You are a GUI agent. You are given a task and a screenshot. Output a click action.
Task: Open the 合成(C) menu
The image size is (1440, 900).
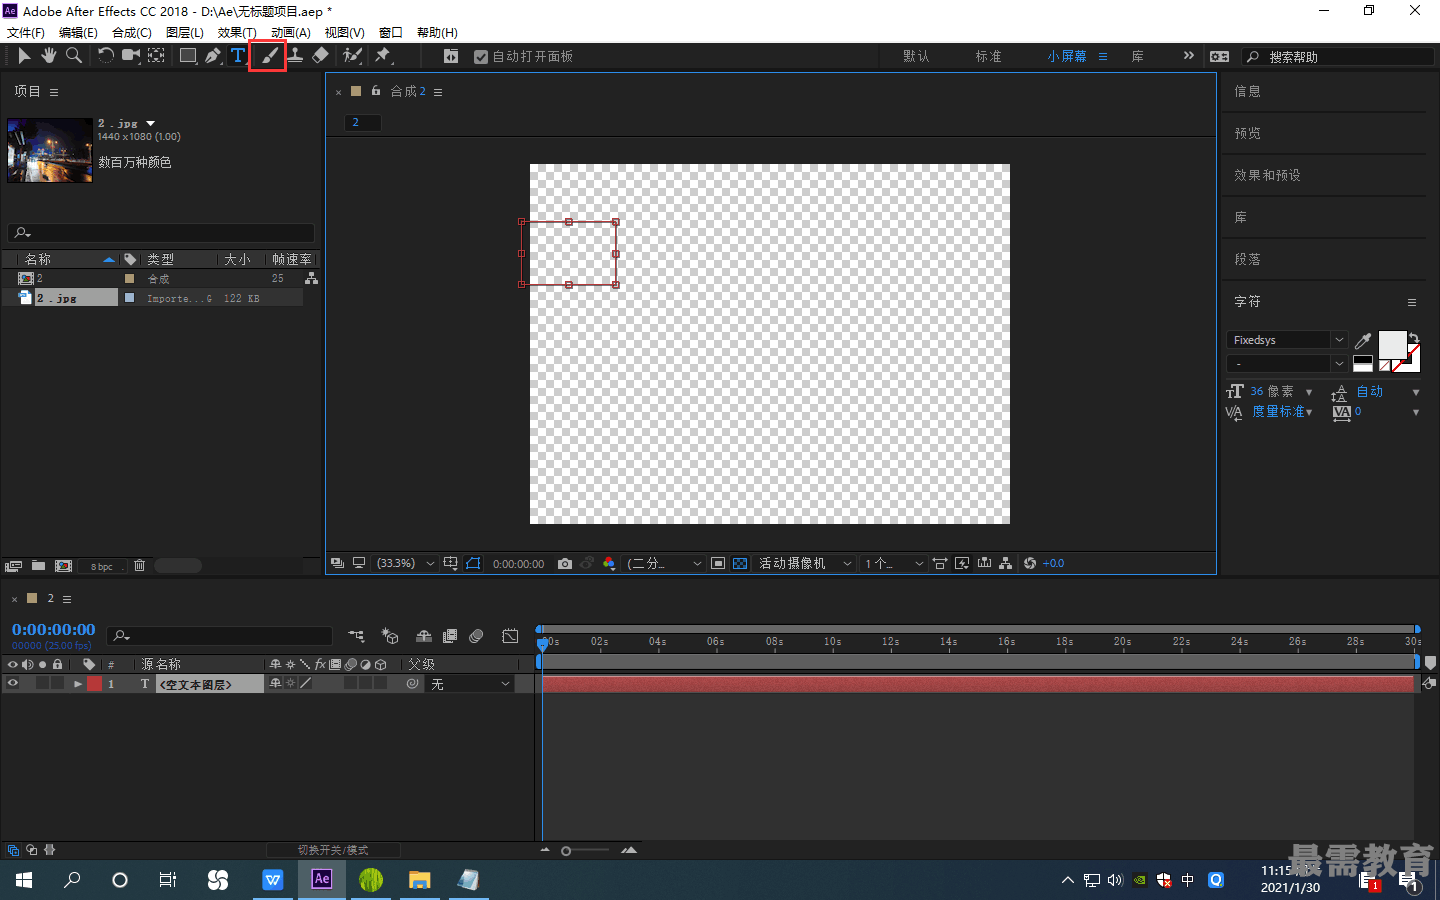(132, 33)
